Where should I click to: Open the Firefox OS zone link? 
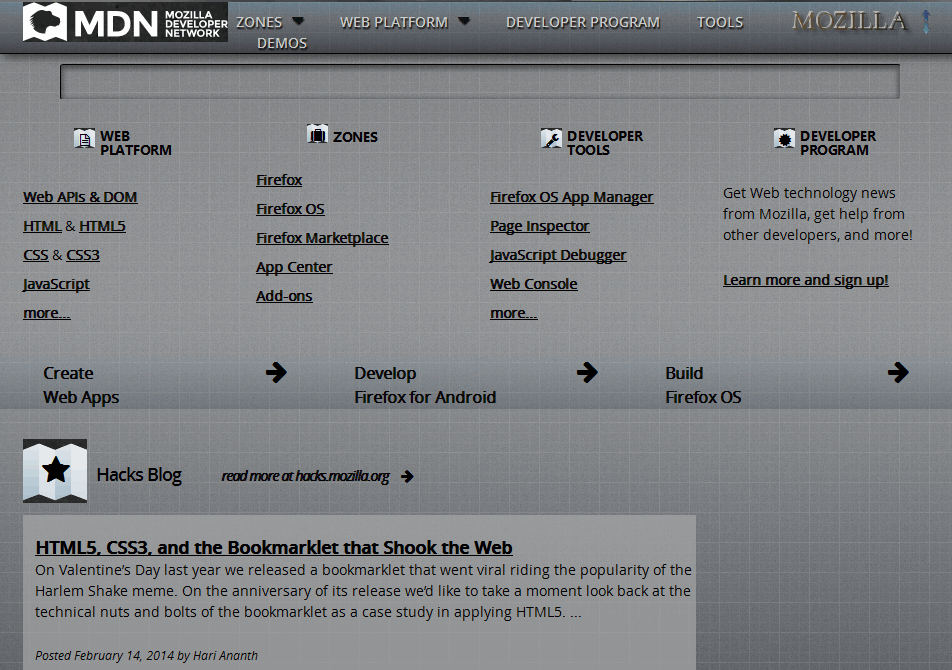[x=290, y=209]
